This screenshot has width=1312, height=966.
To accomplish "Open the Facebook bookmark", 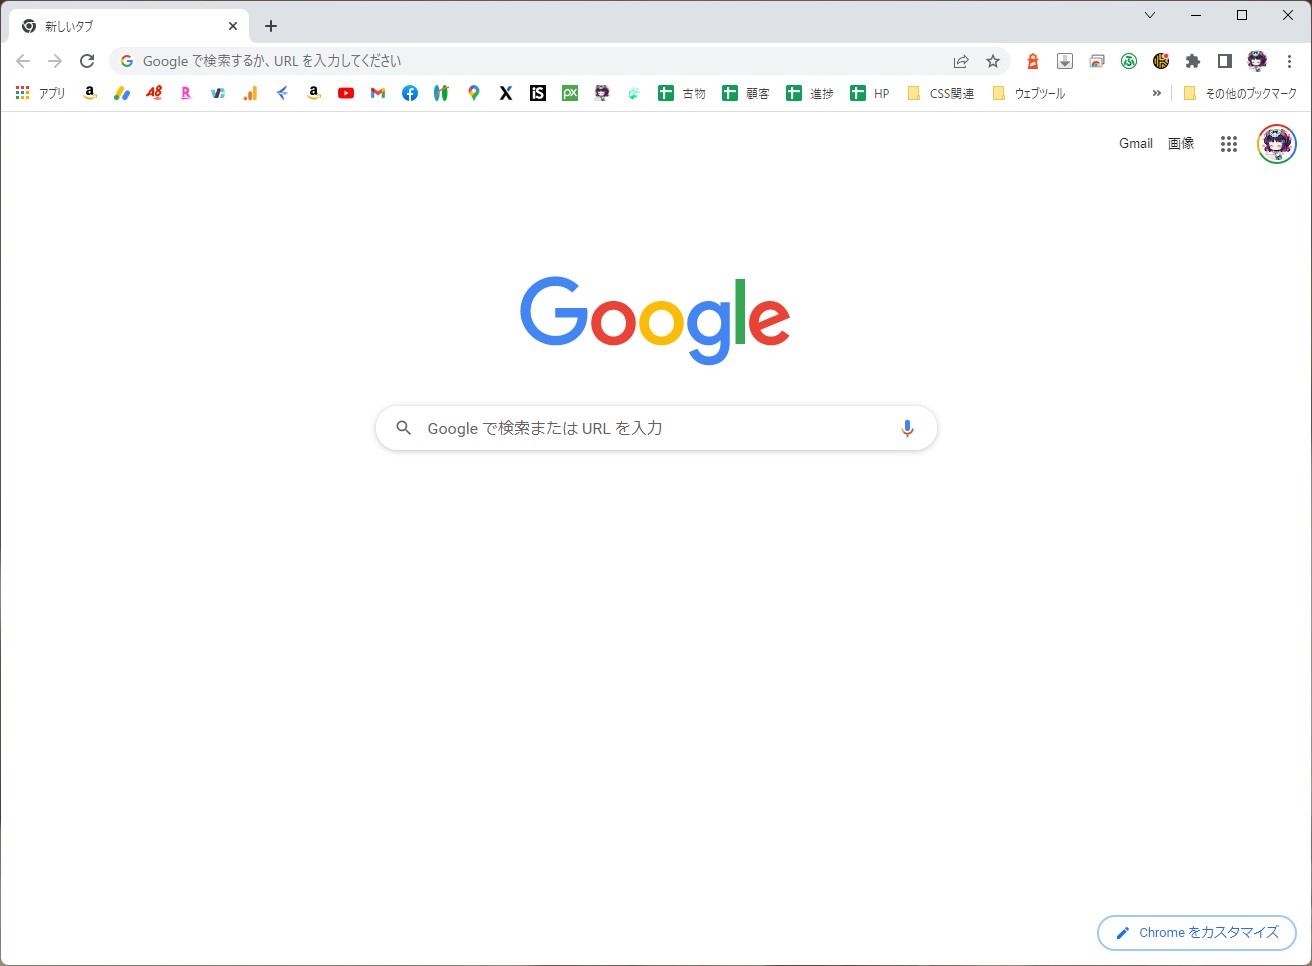I will point(410,93).
